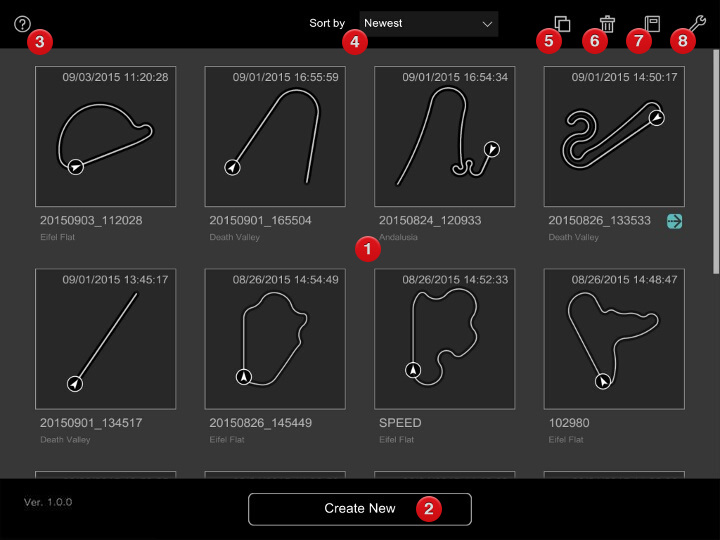The height and width of the screenshot is (540, 720).
Task: Open the Andalusia course 20150824_120933
Action: [x=444, y=136]
